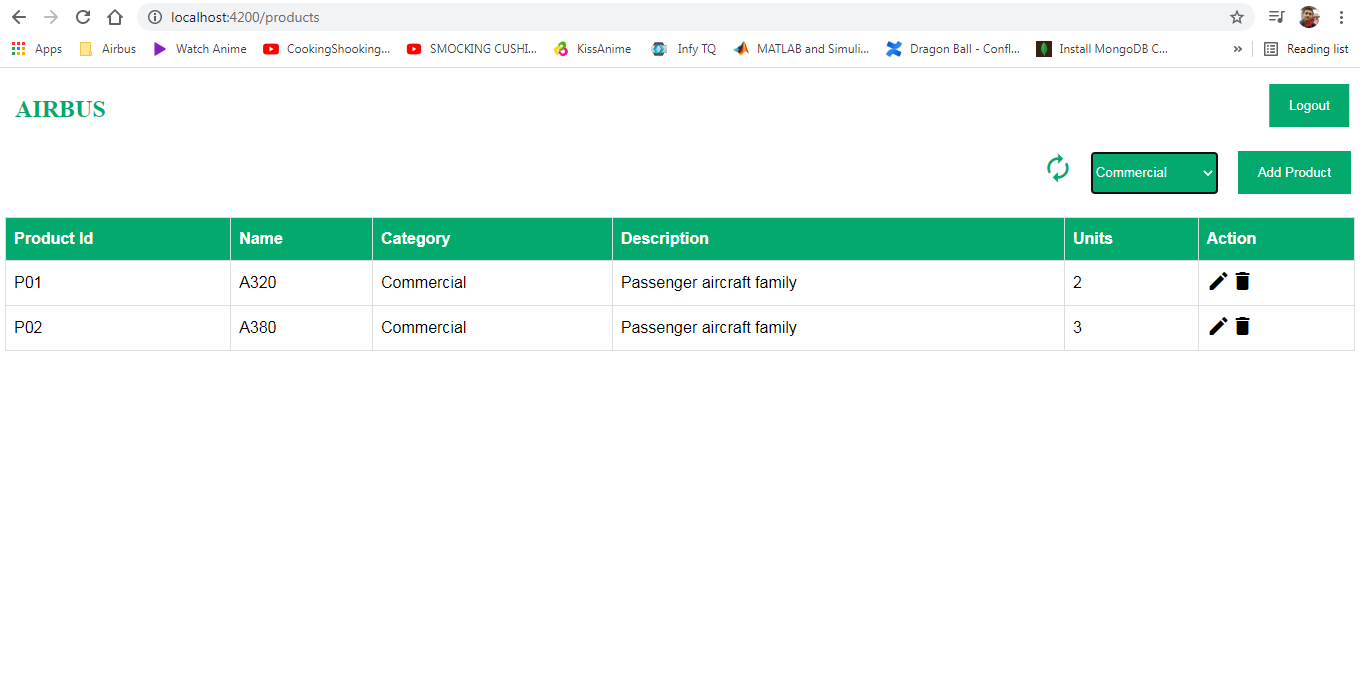
Task: Delete the A380 product
Action: (1242, 326)
